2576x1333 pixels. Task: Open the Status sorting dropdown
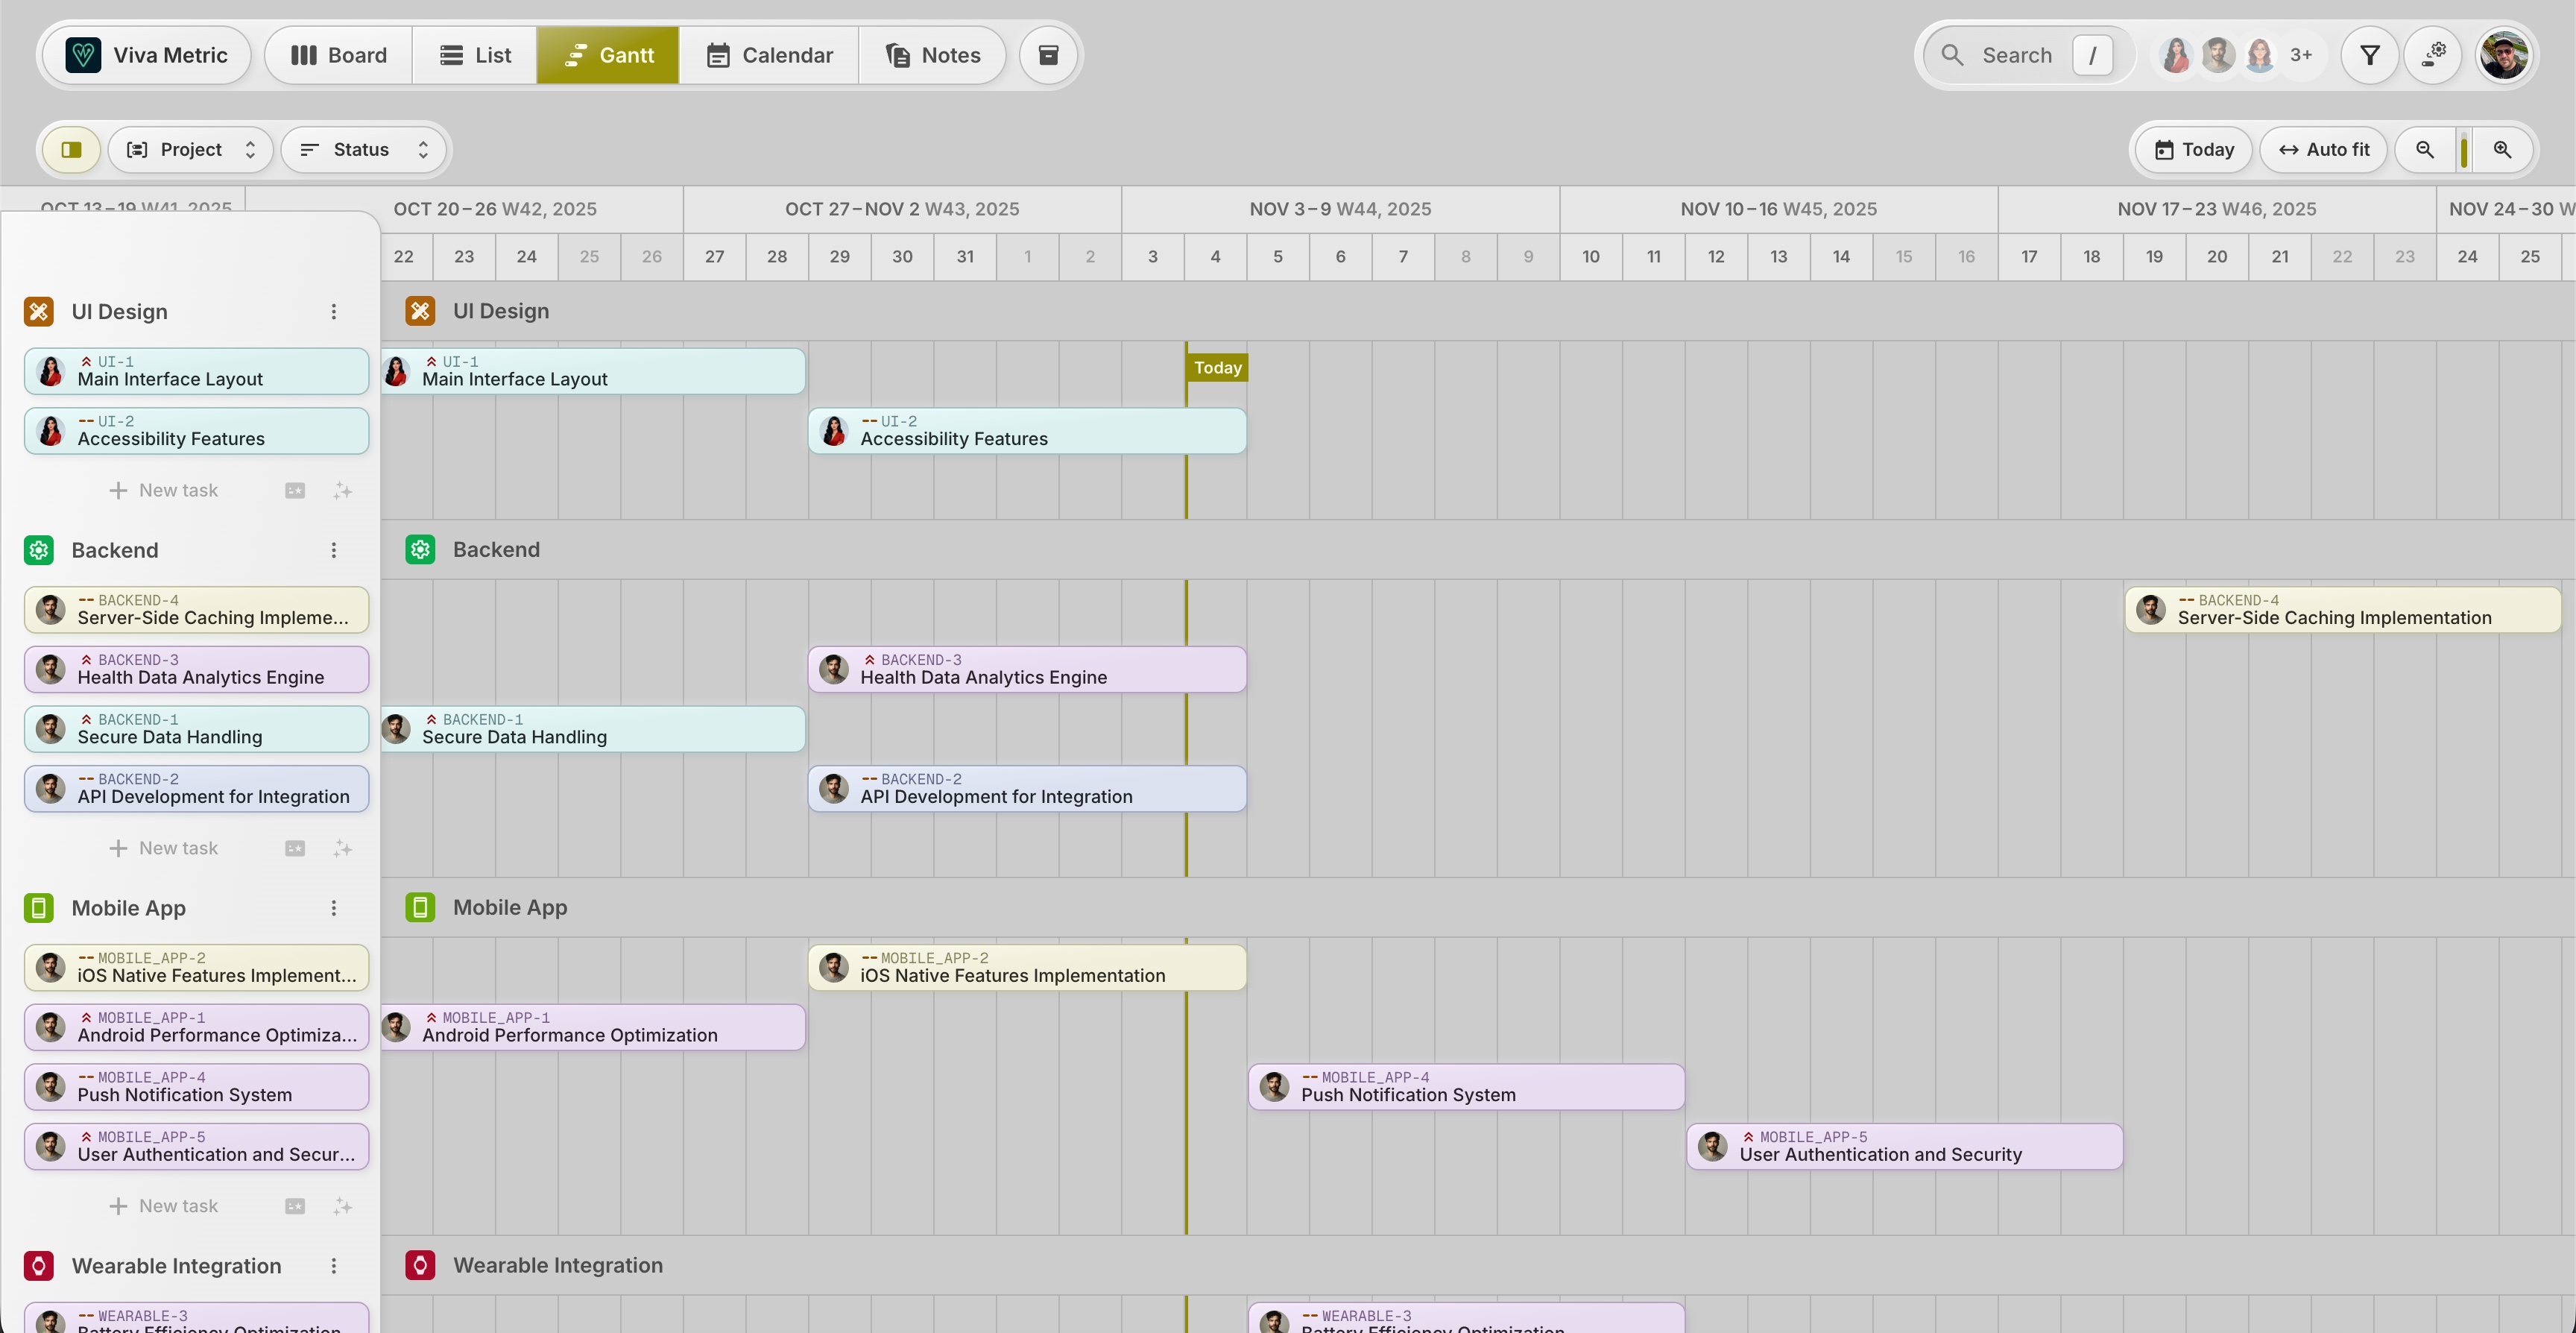(364, 150)
